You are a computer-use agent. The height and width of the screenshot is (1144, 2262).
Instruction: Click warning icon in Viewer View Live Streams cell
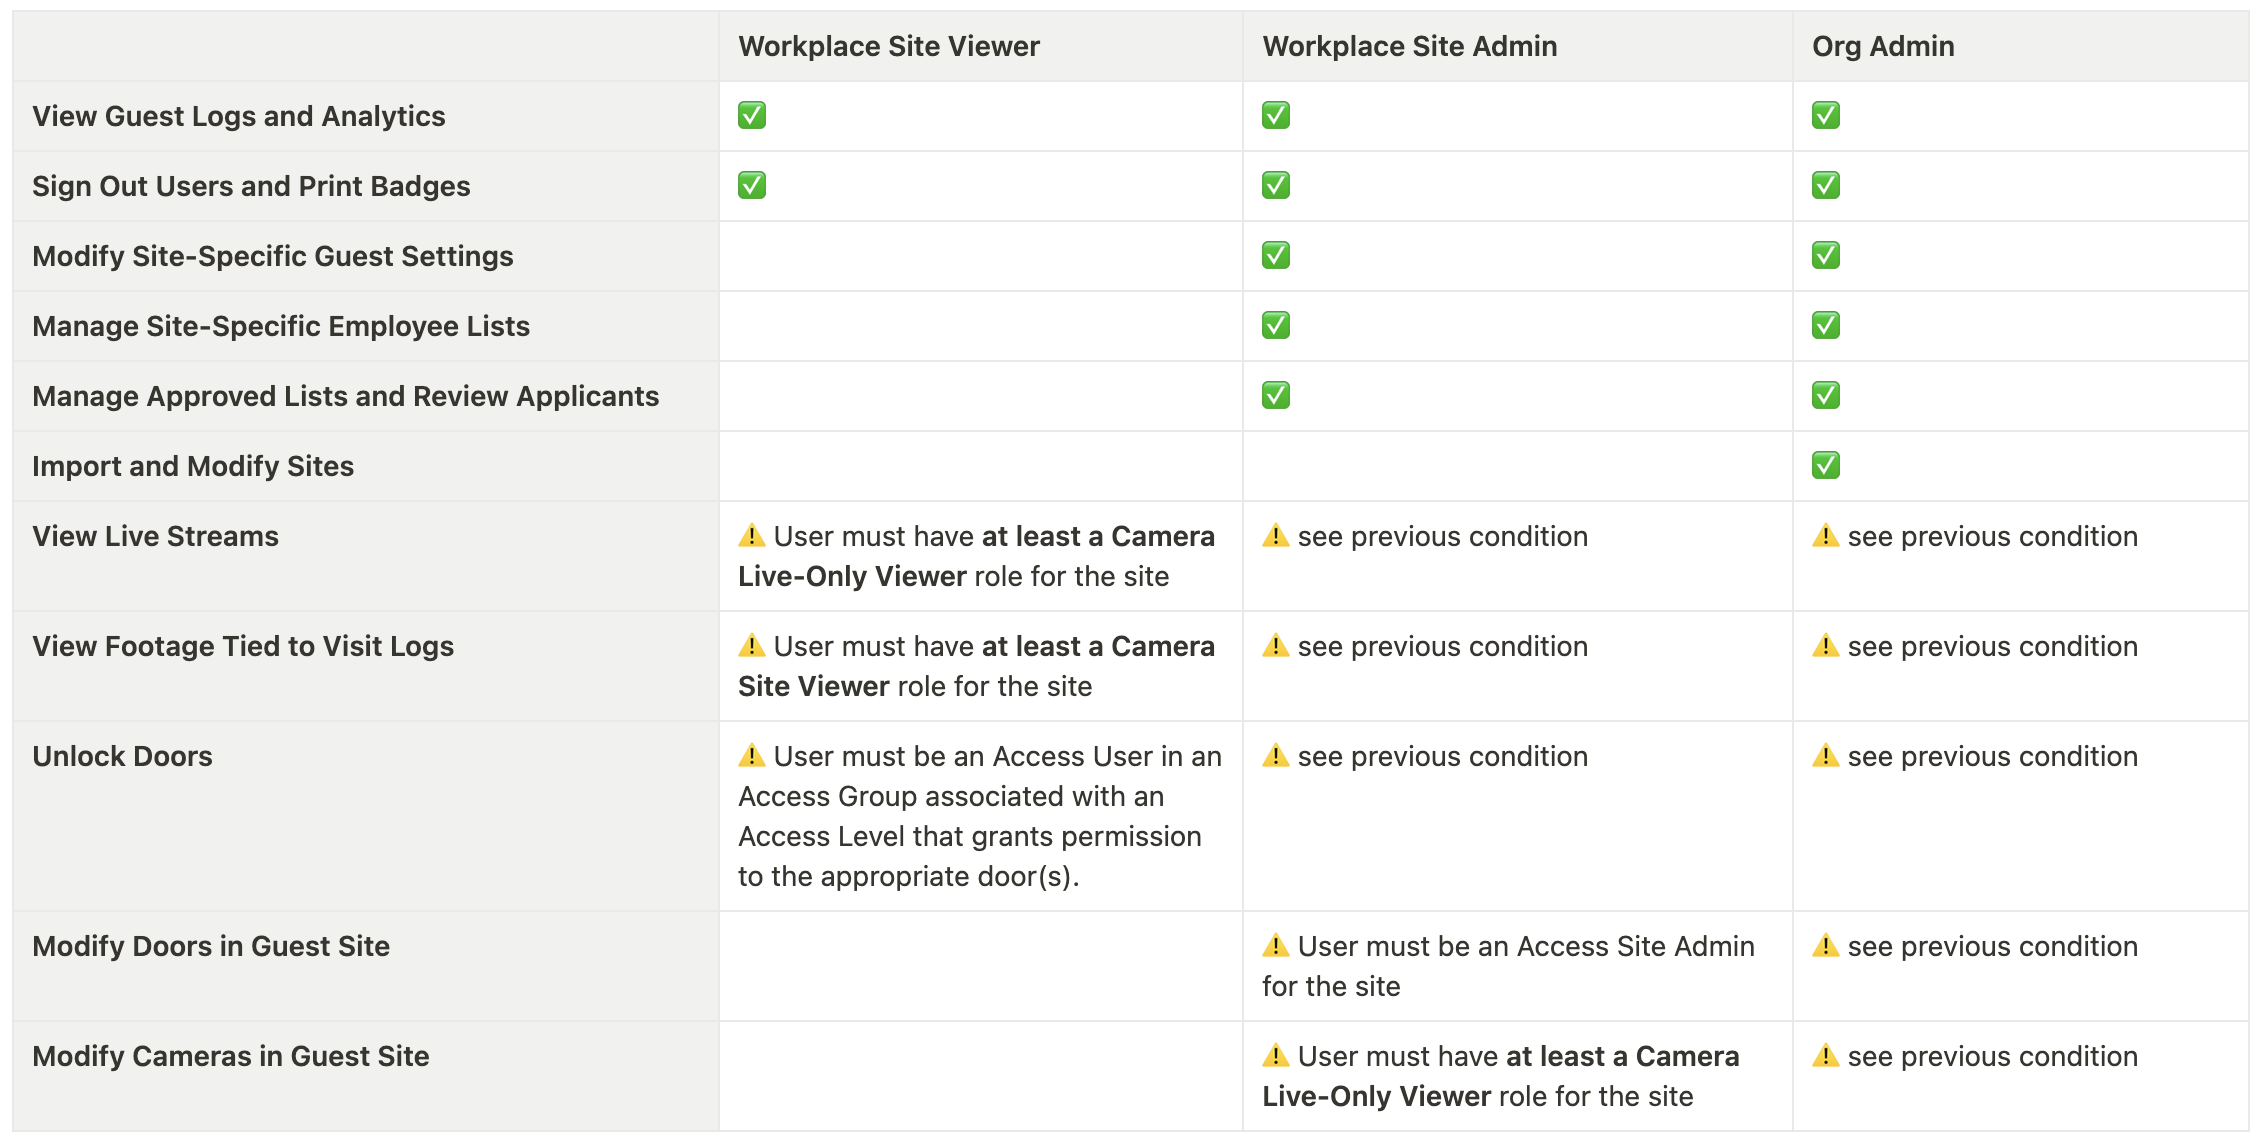[752, 536]
